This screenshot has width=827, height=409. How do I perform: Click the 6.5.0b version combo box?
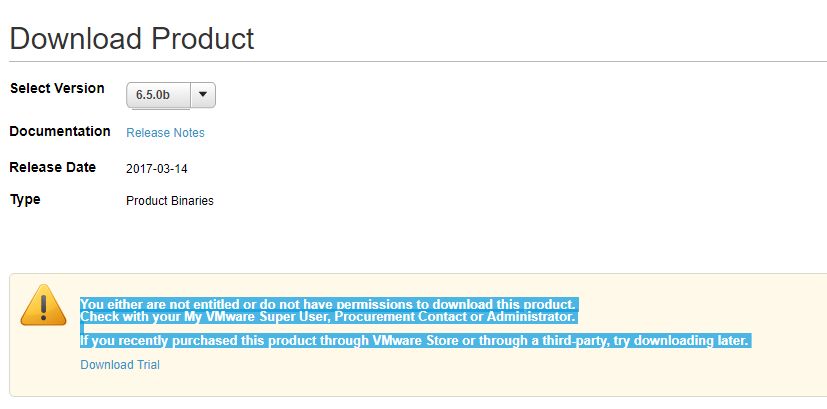point(171,95)
